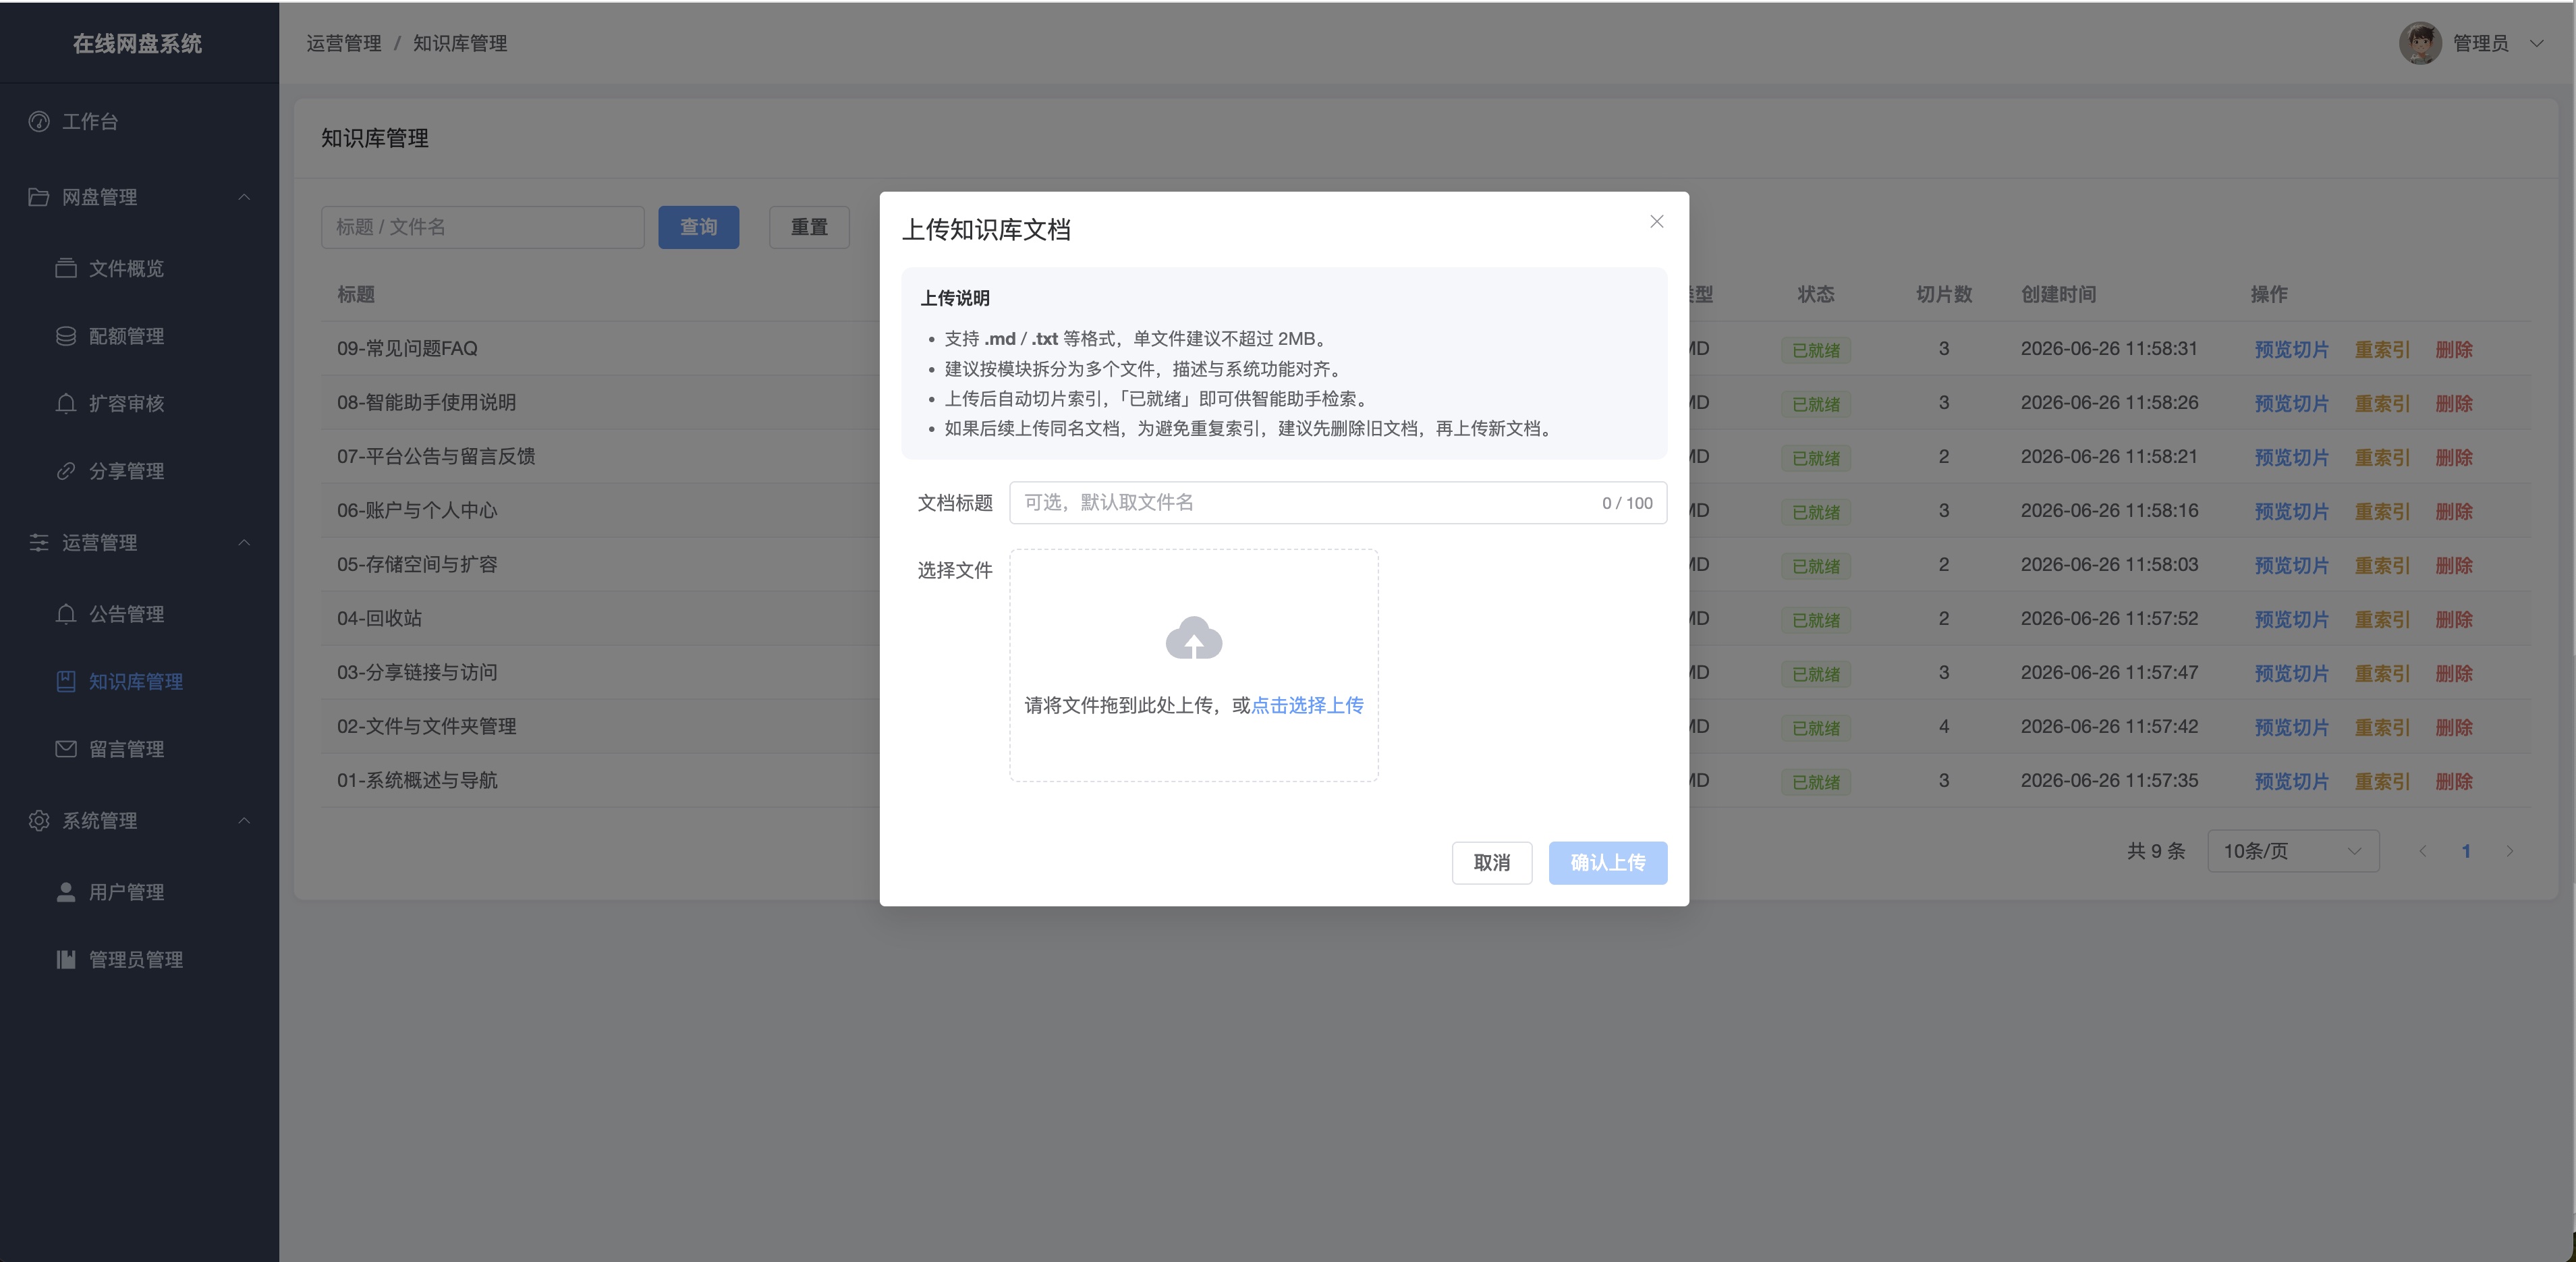Collapse the 系统管理 menu chevron
Viewport: 2576px width, 1262px height.
(244, 820)
